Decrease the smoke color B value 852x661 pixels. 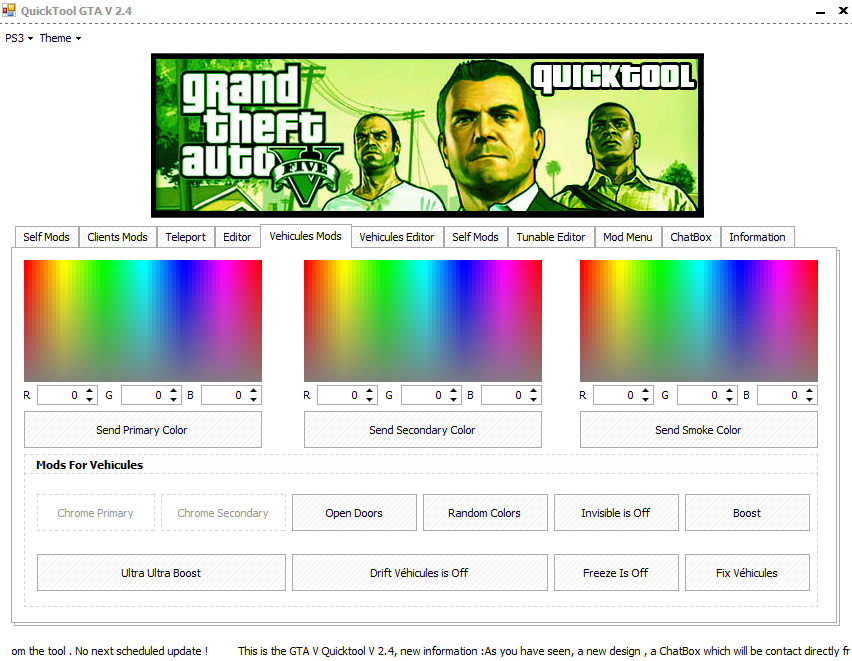click(x=810, y=400)
